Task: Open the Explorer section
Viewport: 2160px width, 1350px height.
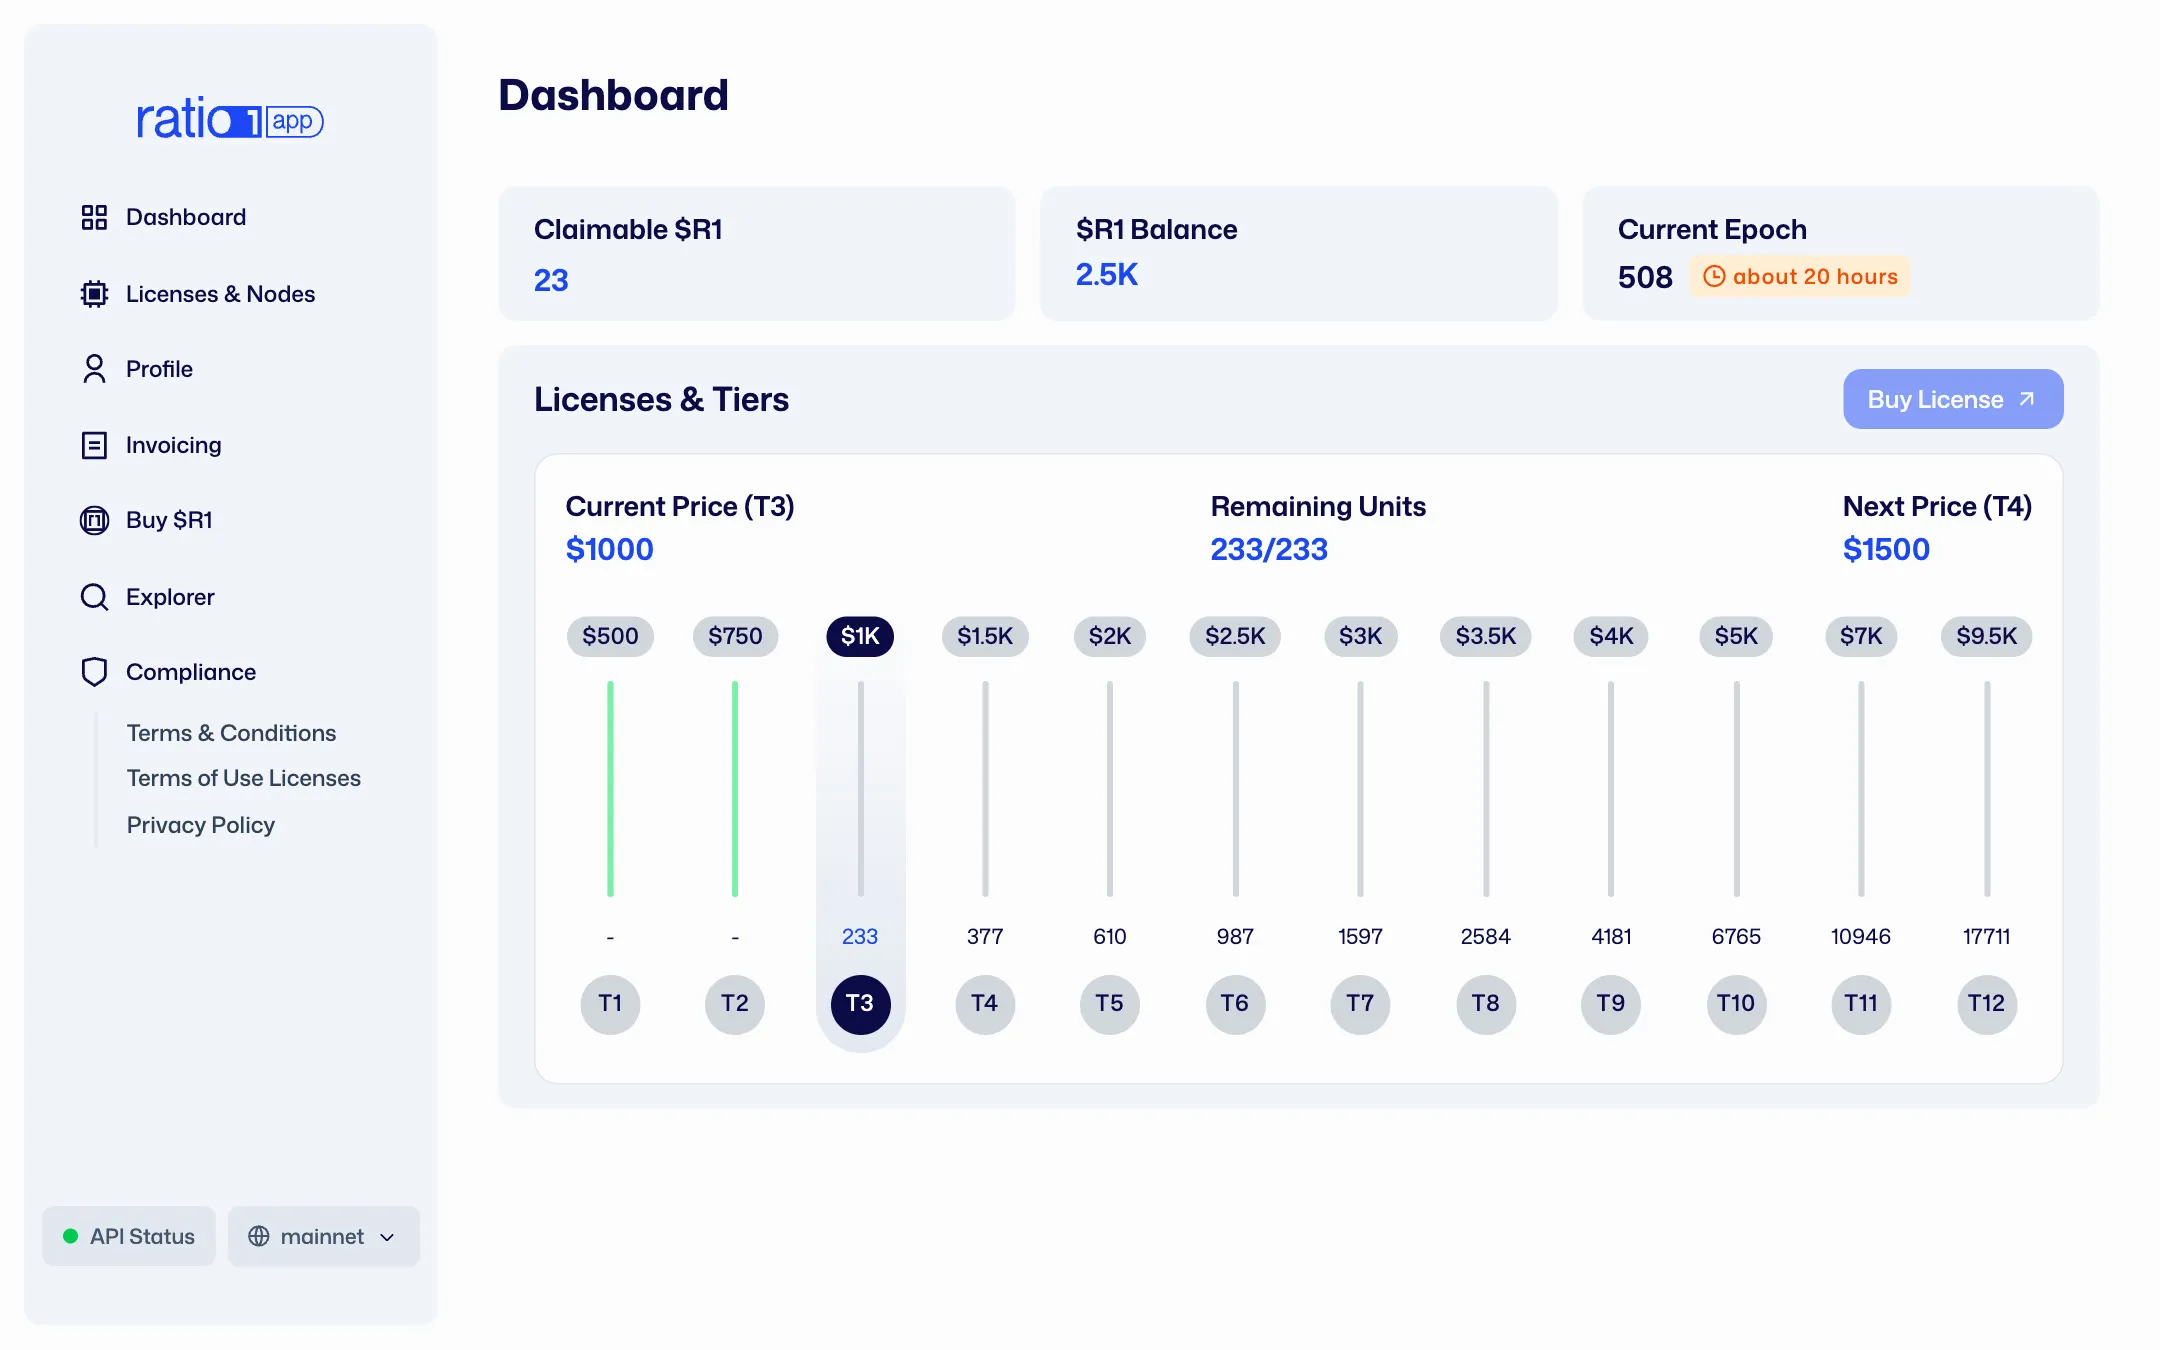Action: [x=170, y=597]
